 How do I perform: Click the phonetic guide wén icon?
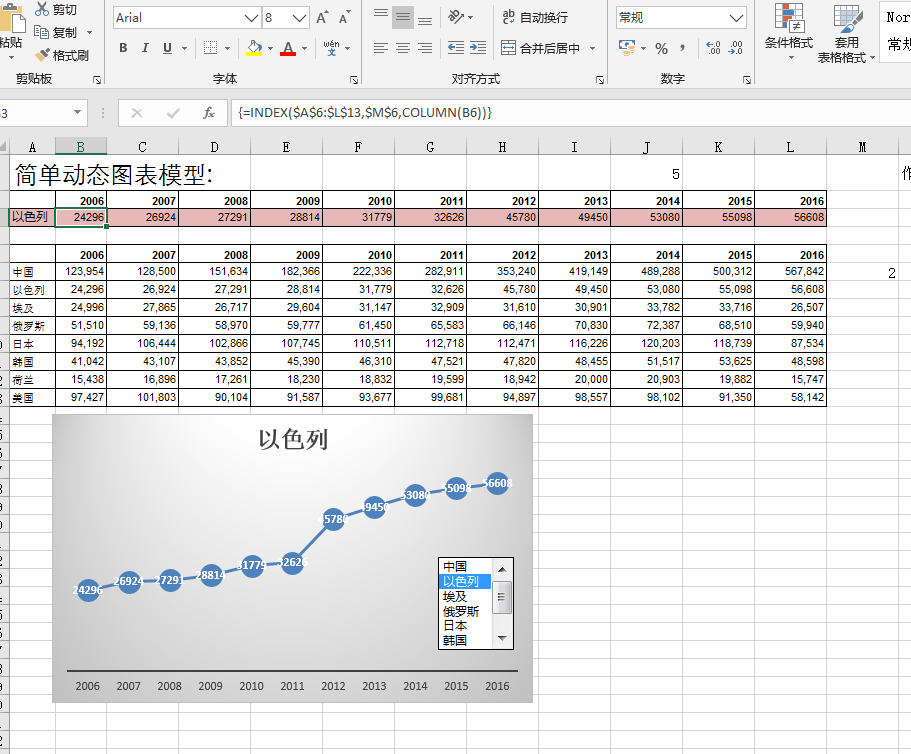(x=331, y=48)
